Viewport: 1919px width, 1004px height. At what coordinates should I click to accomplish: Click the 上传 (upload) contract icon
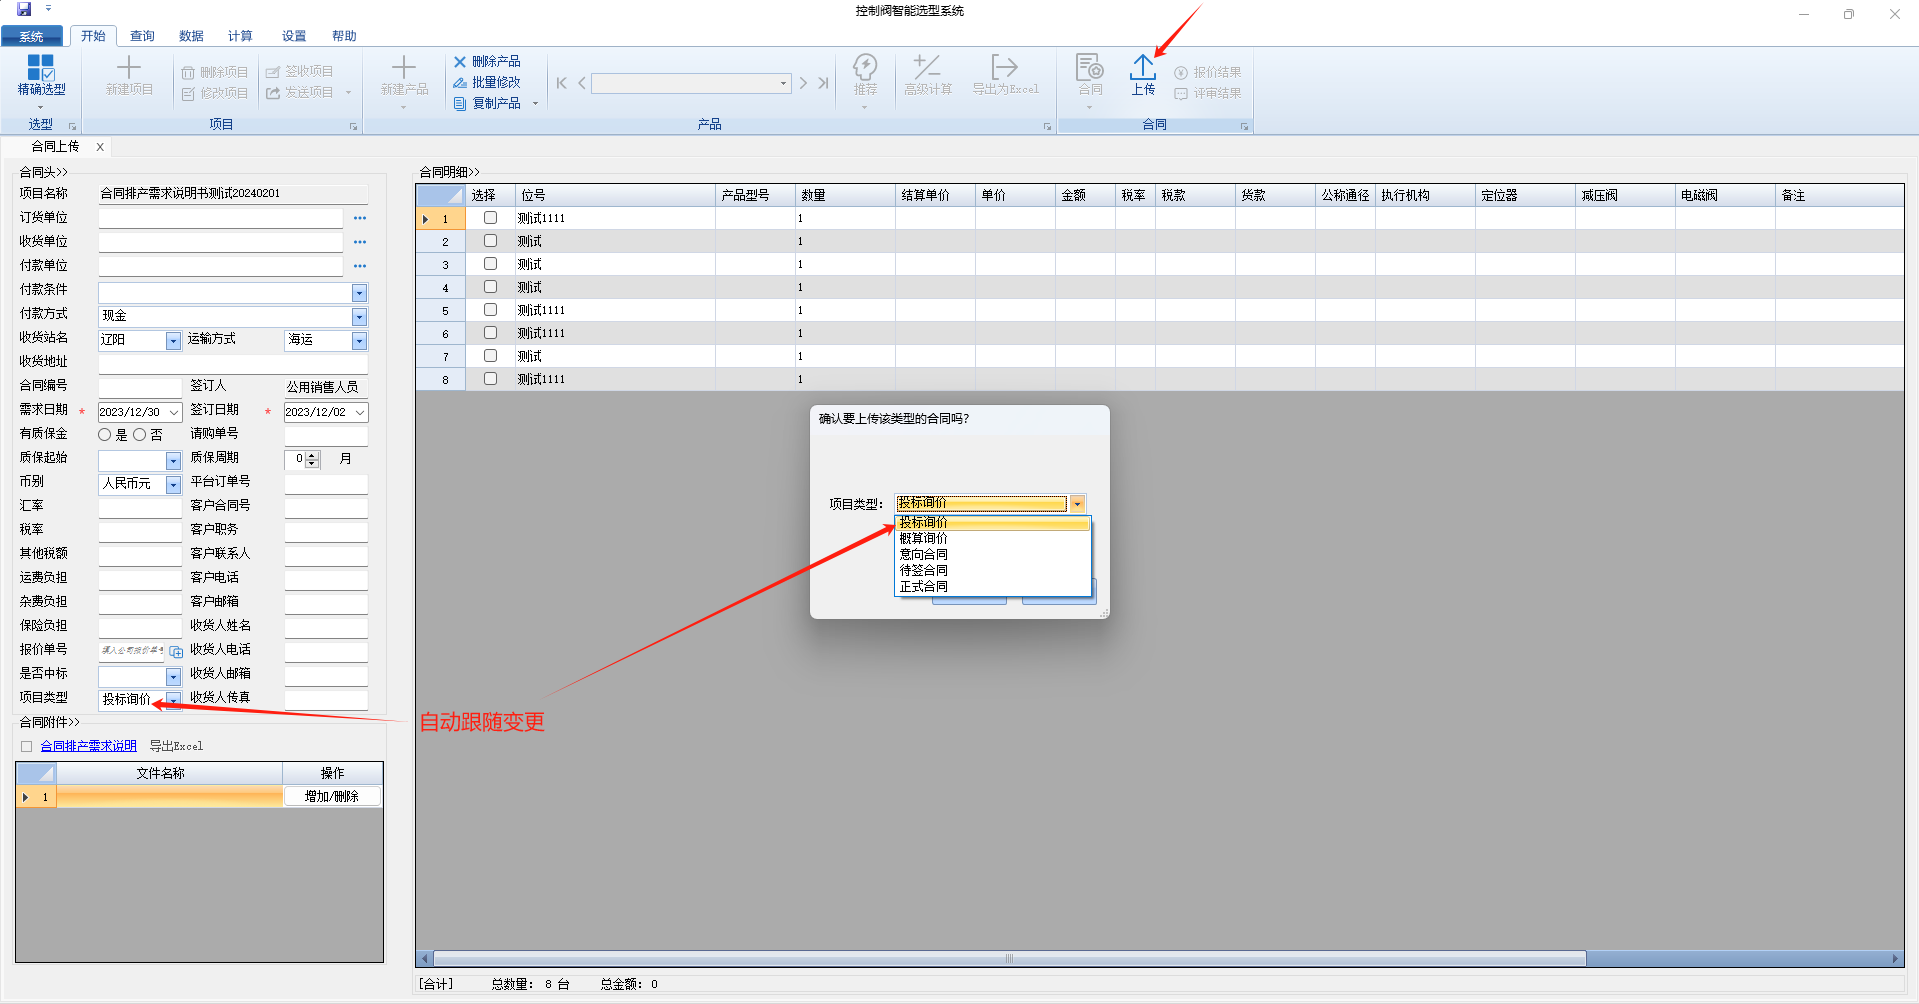(1142, 75)
